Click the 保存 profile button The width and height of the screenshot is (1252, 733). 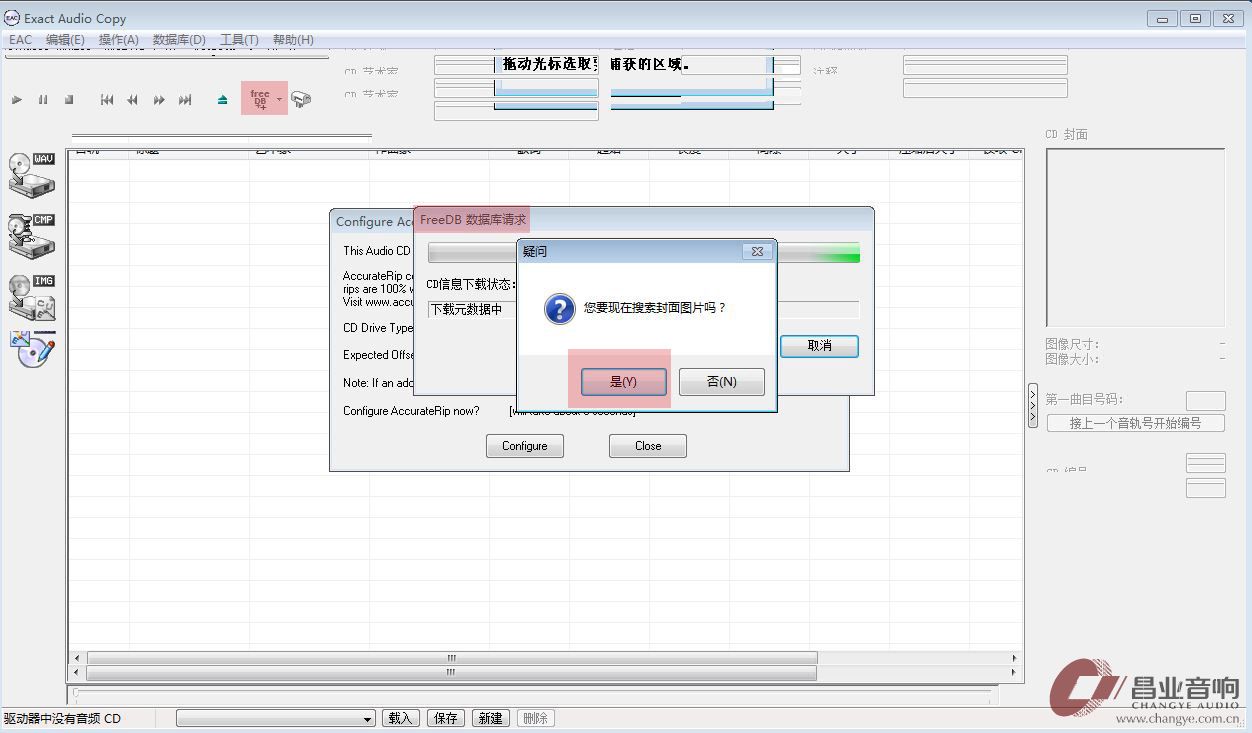pyautogui.click(x=446, y=718)
